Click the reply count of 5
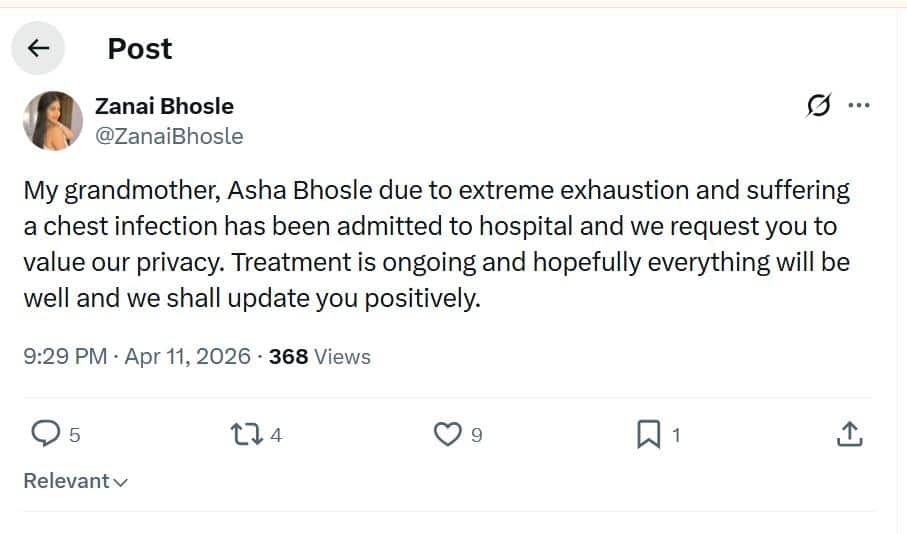 pyautogui.click(x=75, y=435)
